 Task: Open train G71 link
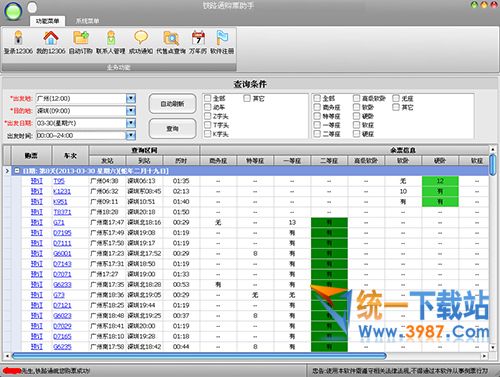click(59, 222)
